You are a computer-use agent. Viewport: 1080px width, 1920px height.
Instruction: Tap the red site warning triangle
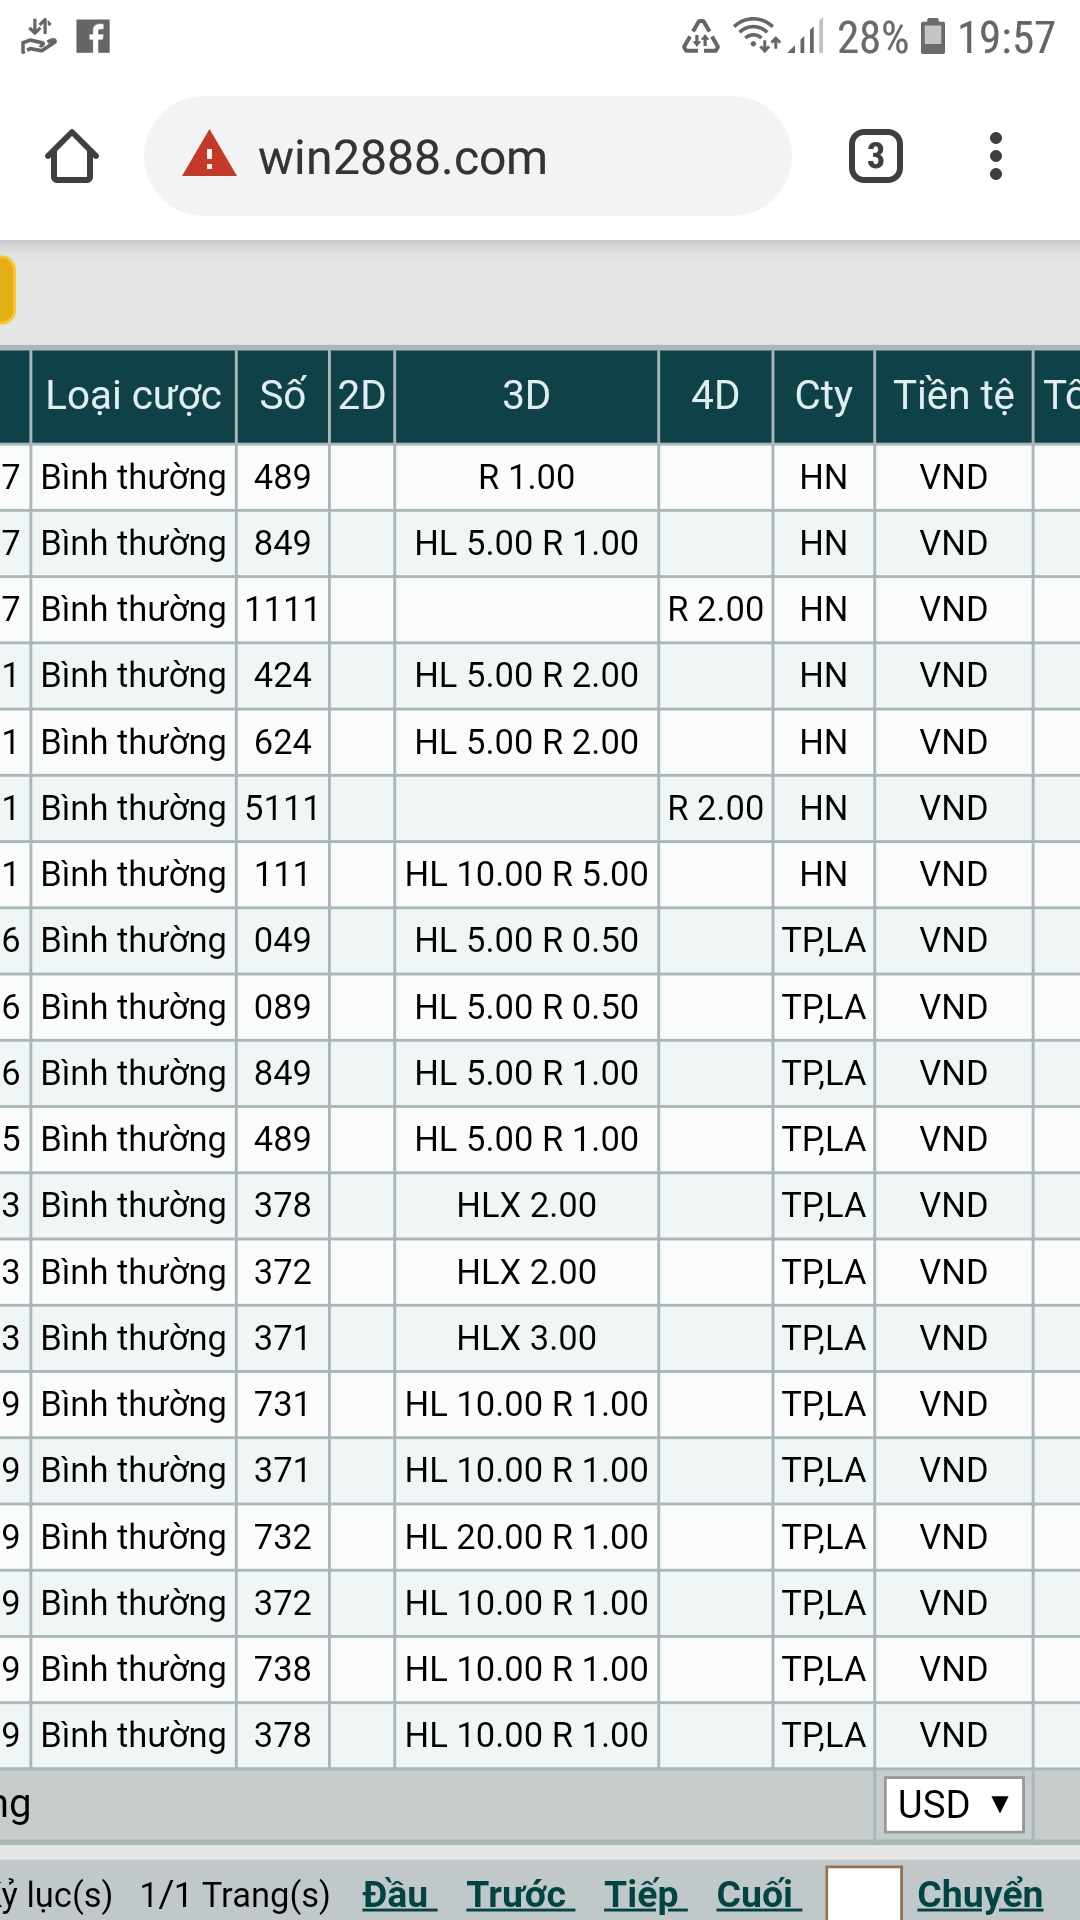tap(209, 156)
